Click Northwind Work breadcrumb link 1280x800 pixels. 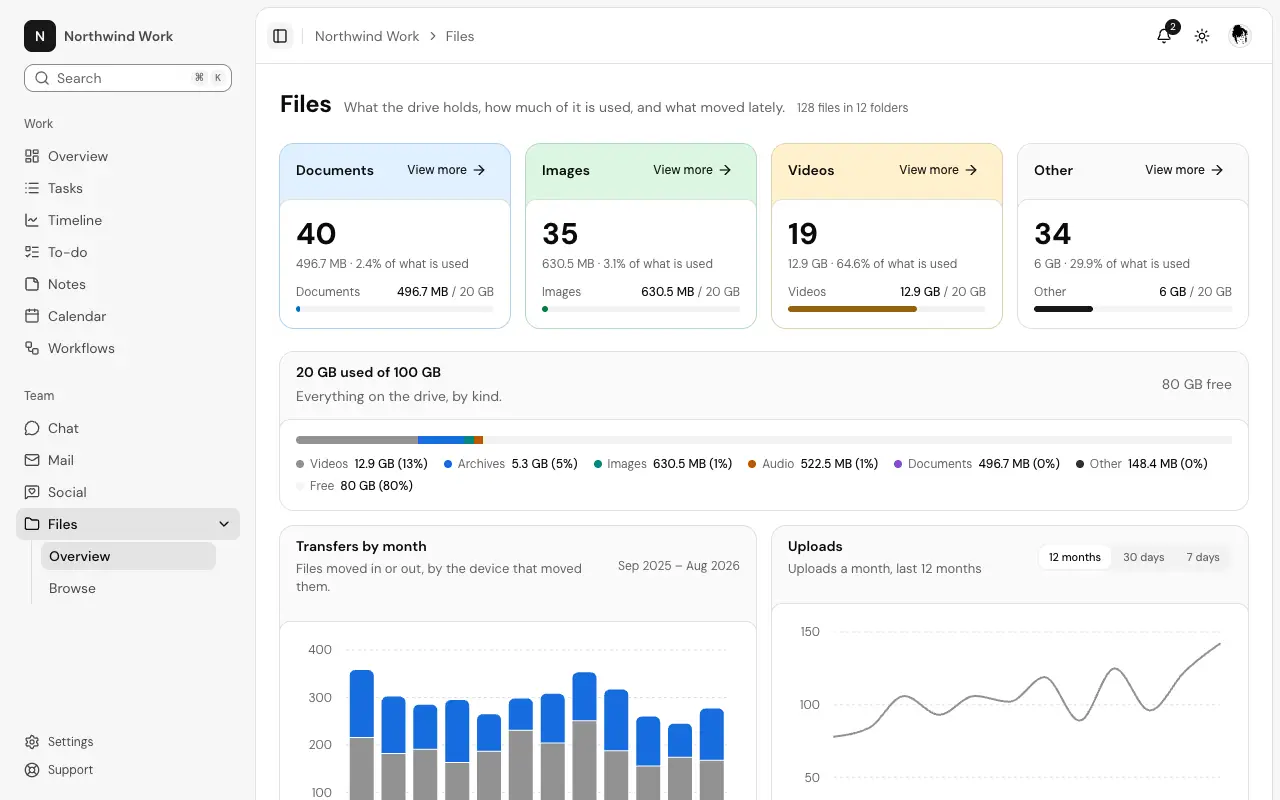367,36
